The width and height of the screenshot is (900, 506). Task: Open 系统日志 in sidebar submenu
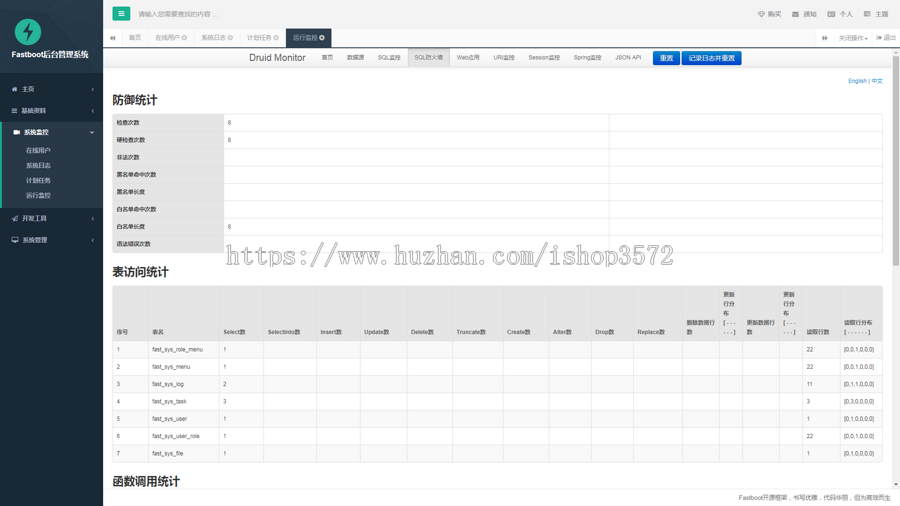[38, 165]
